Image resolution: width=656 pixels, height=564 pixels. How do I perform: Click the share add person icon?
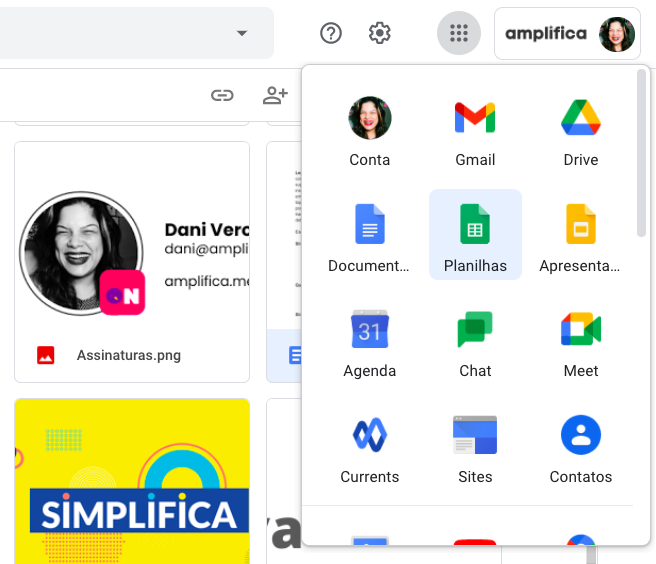pyautogui.click(x=275, y=95)
